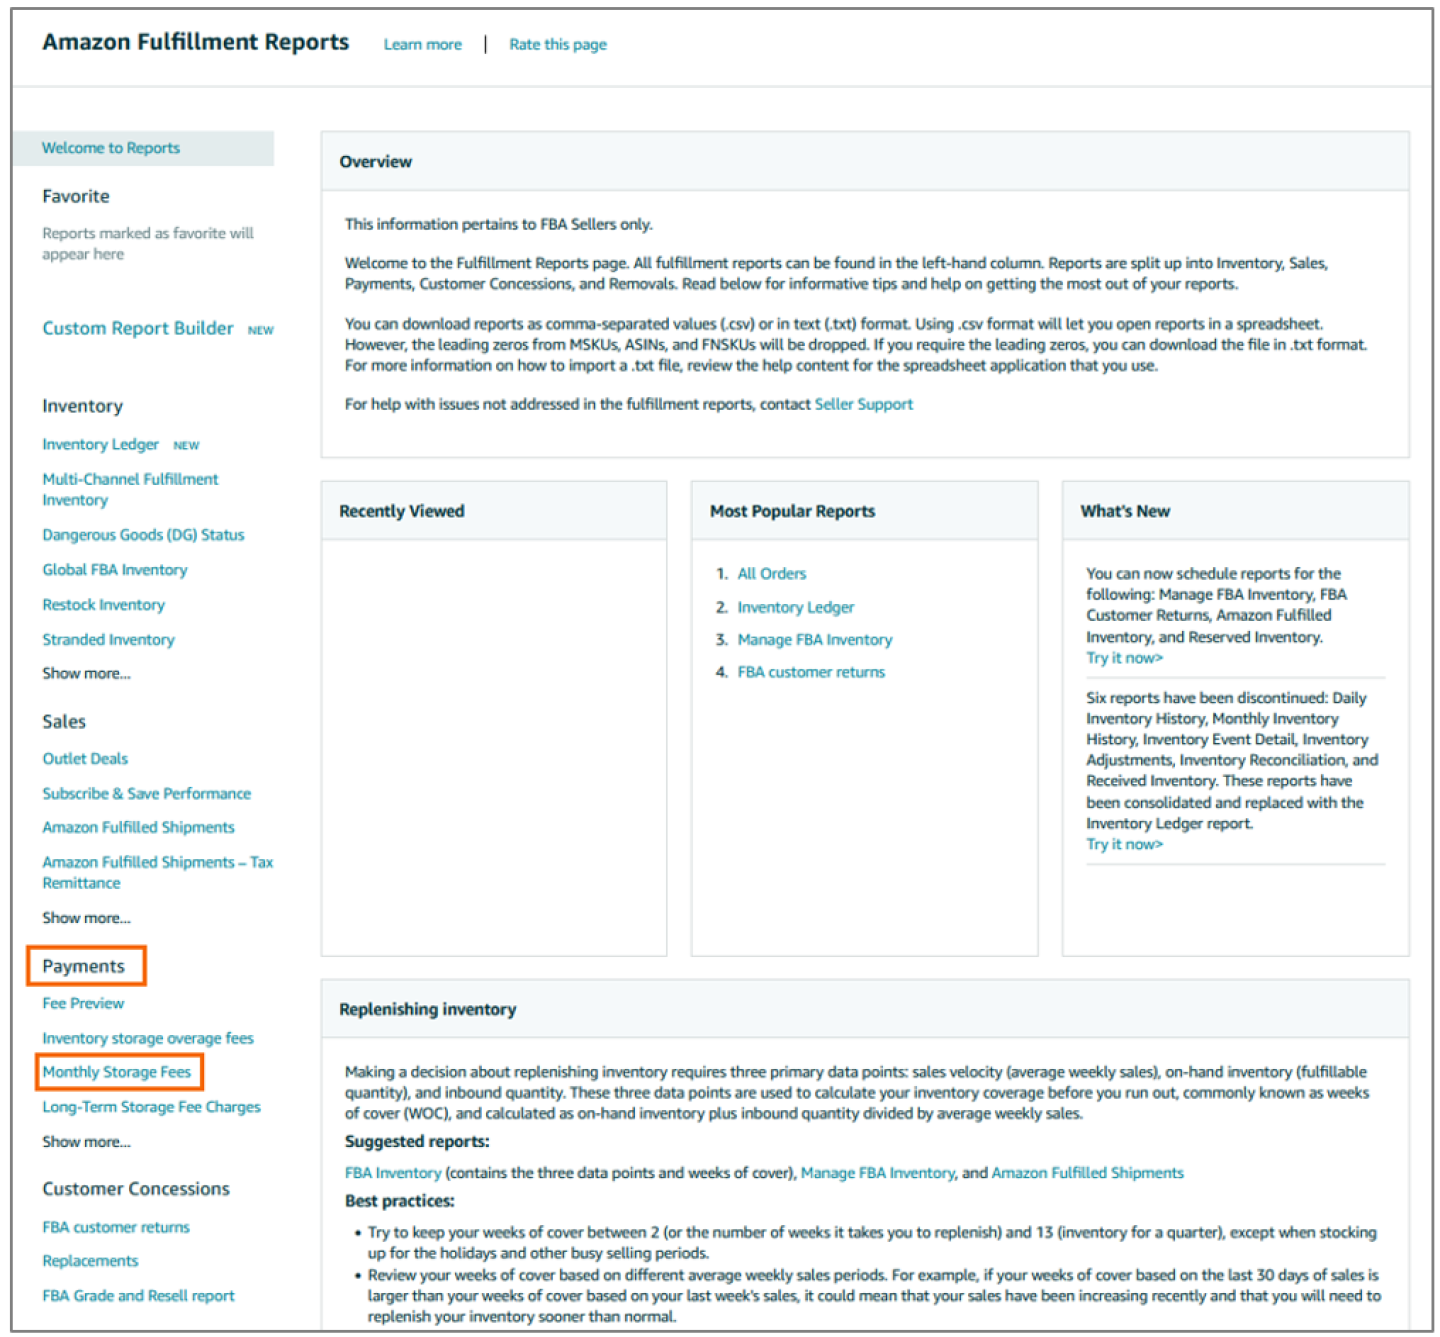1440x1337 pixels.
Task: Open Multi-Channel Fulfillment Inventory report
Action: (130, 489)
